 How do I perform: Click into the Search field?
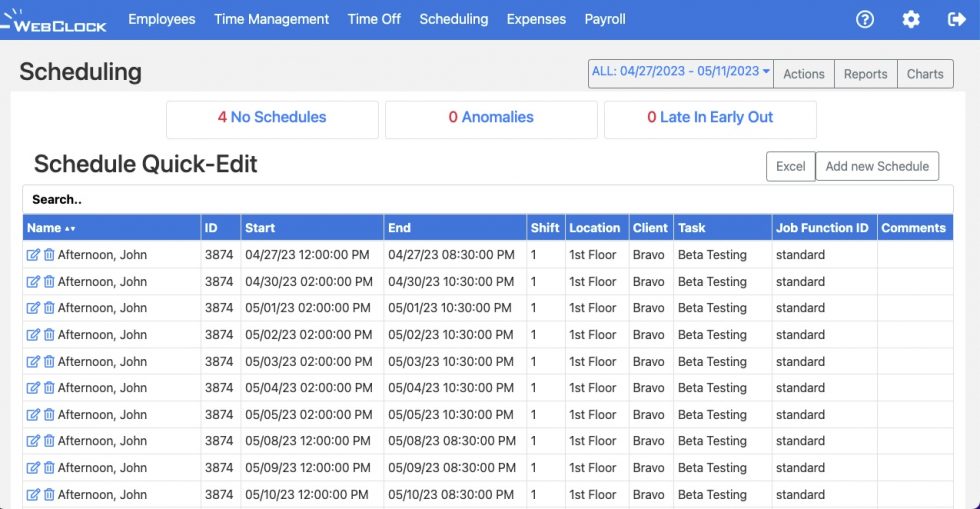488,199
